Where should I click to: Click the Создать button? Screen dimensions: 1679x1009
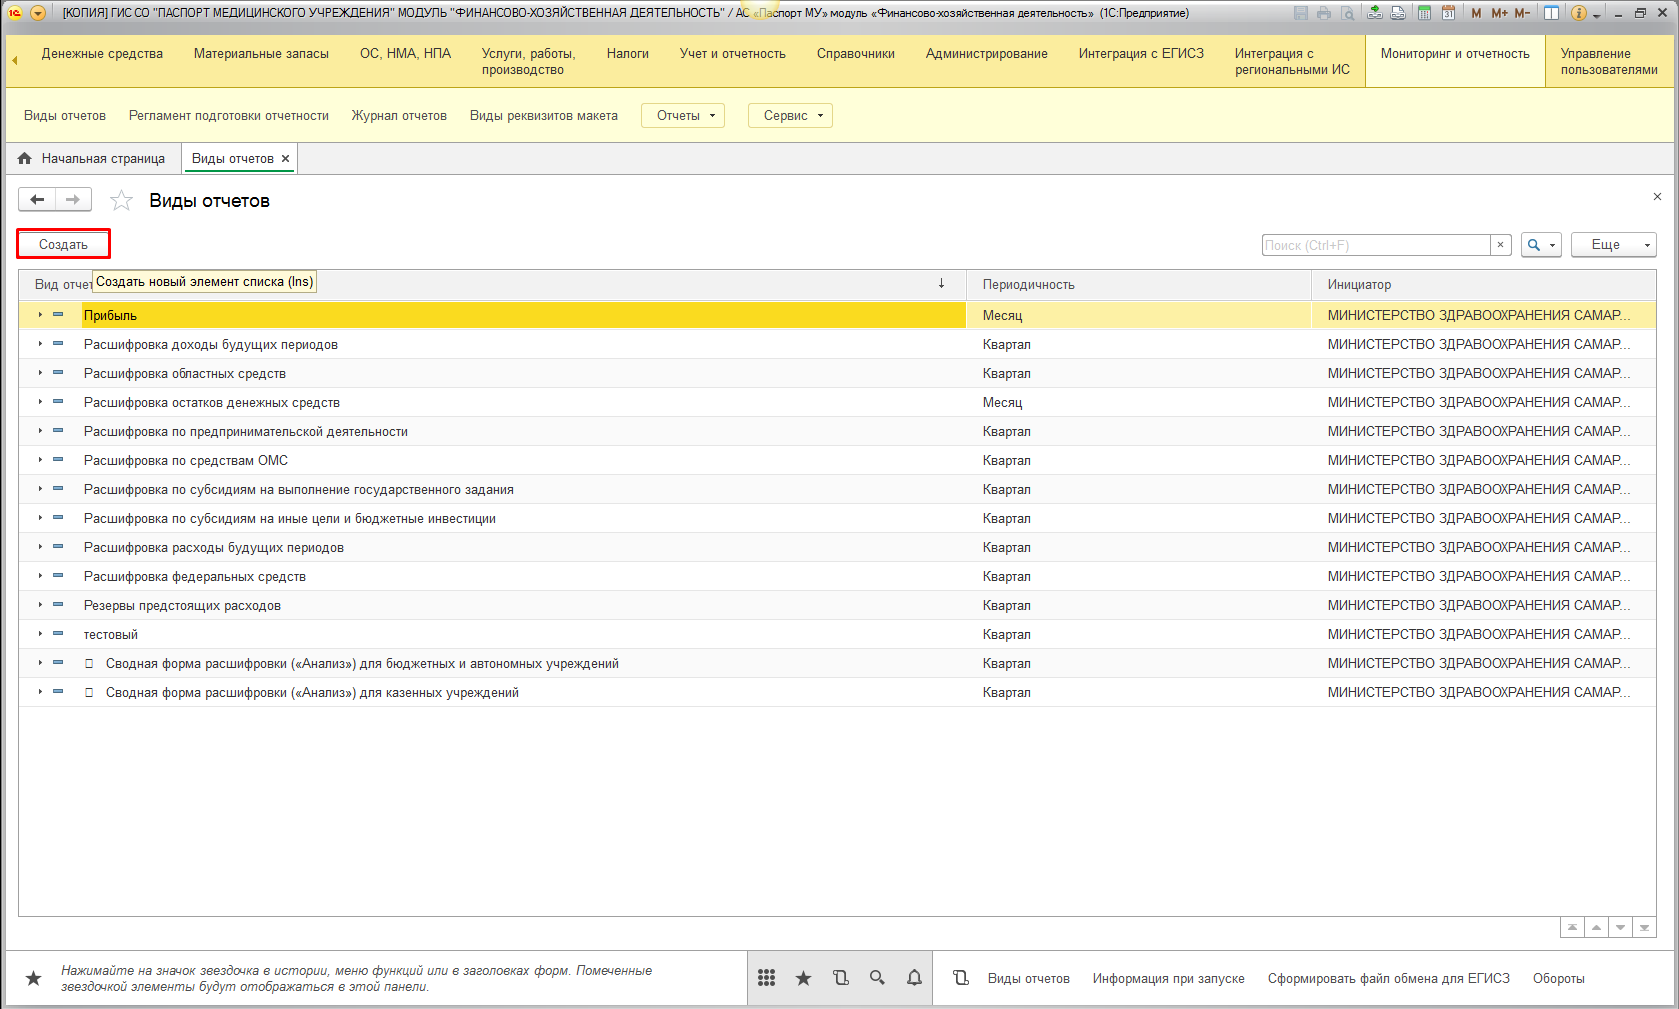tap(63, 245)
